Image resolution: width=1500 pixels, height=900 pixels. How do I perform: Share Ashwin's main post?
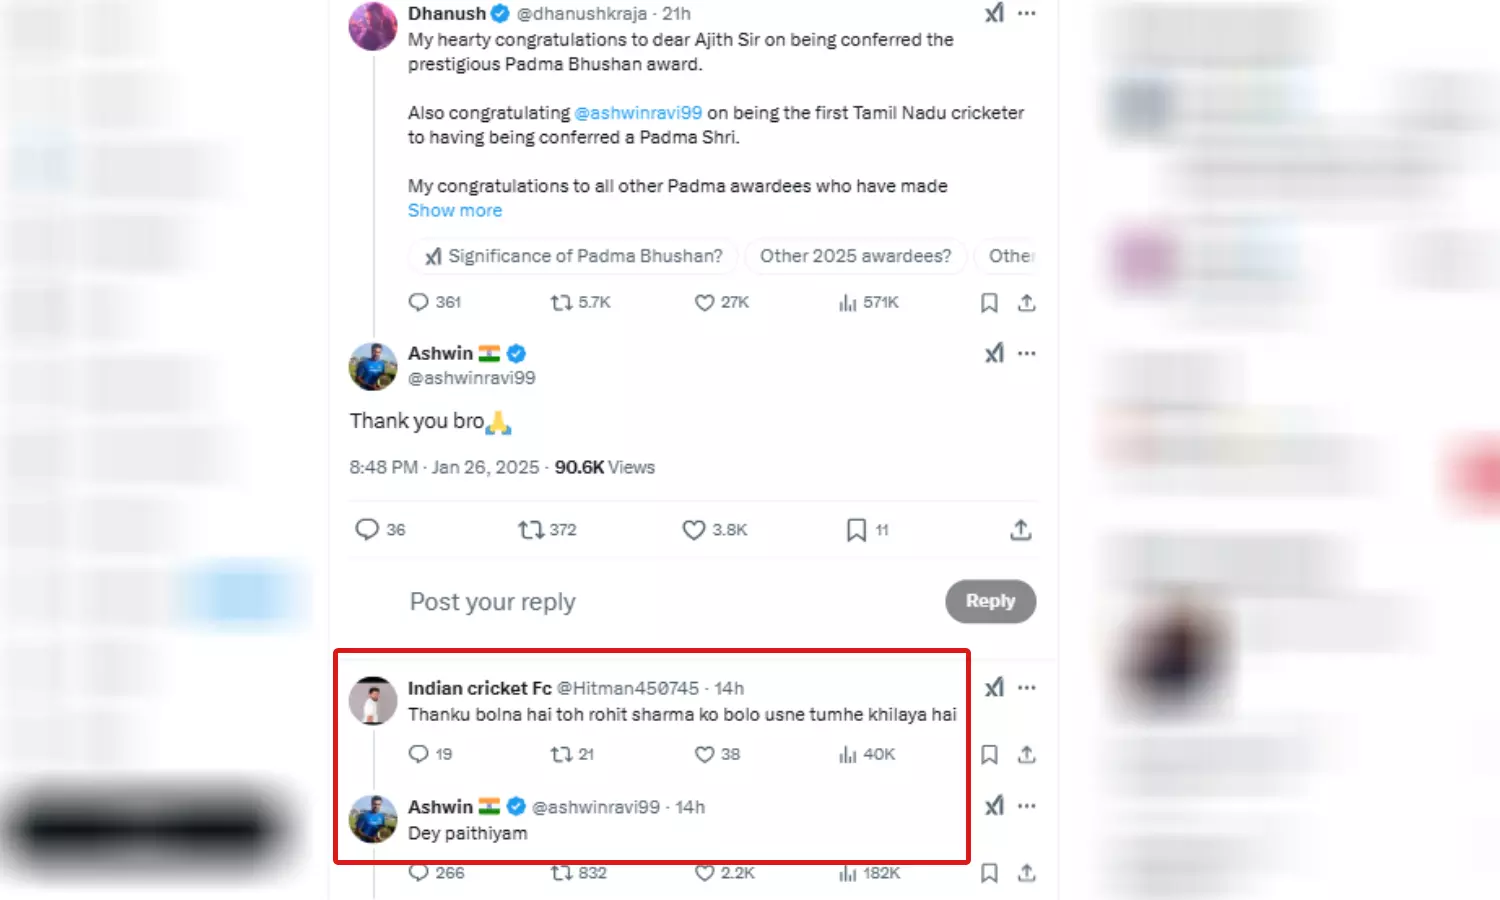click(x=1020, y=530)
